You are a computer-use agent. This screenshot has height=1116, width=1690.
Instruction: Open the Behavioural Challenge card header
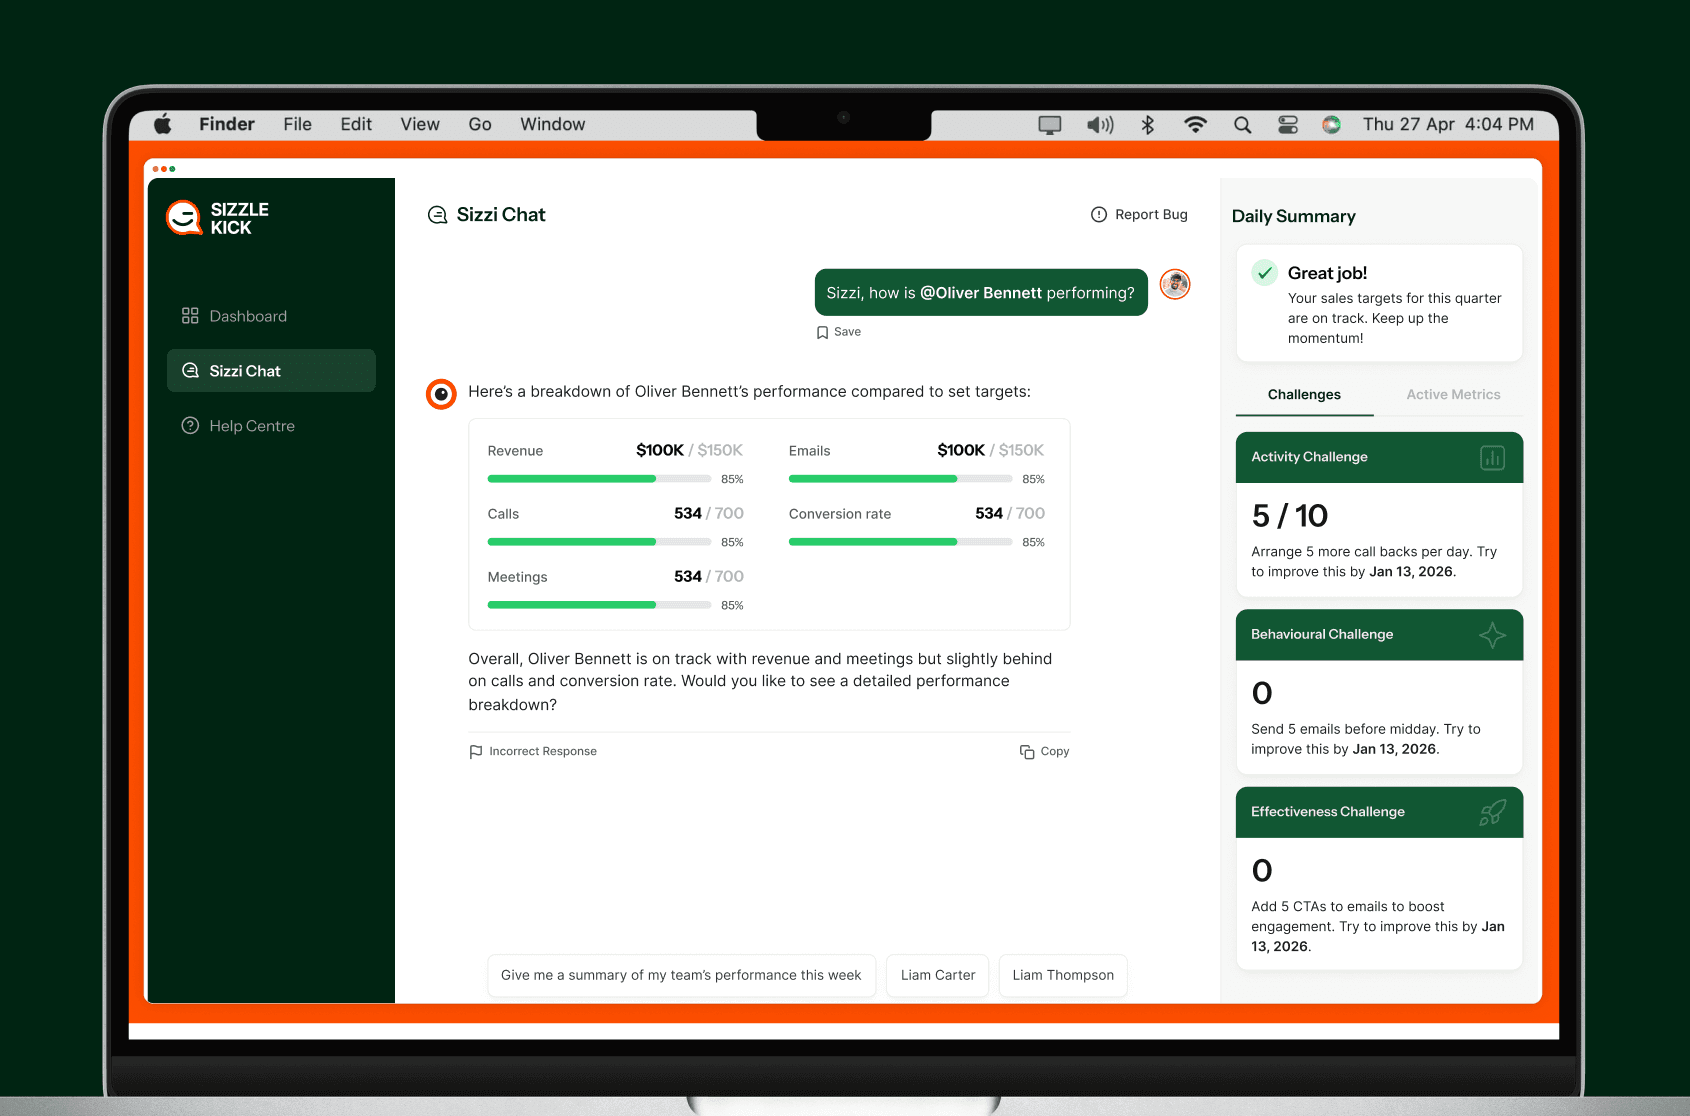tap(1379, 635)
